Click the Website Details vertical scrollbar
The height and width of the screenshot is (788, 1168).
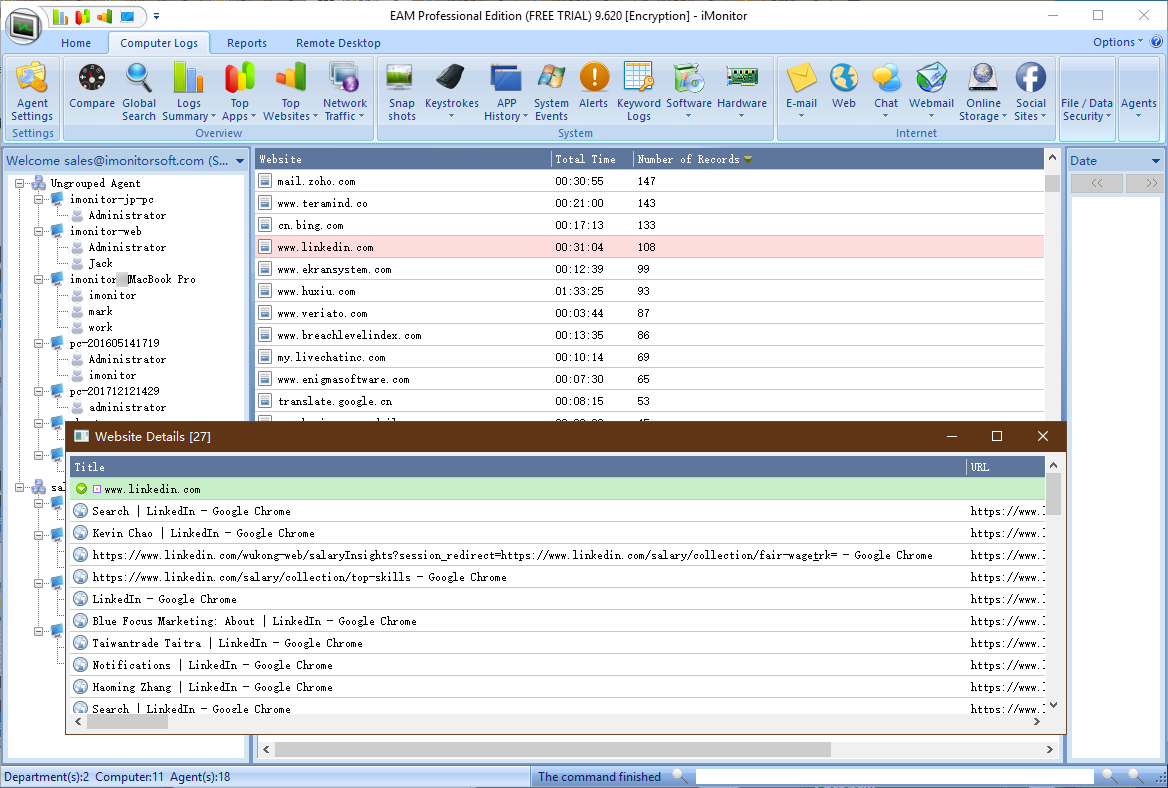click(1053, 493)
